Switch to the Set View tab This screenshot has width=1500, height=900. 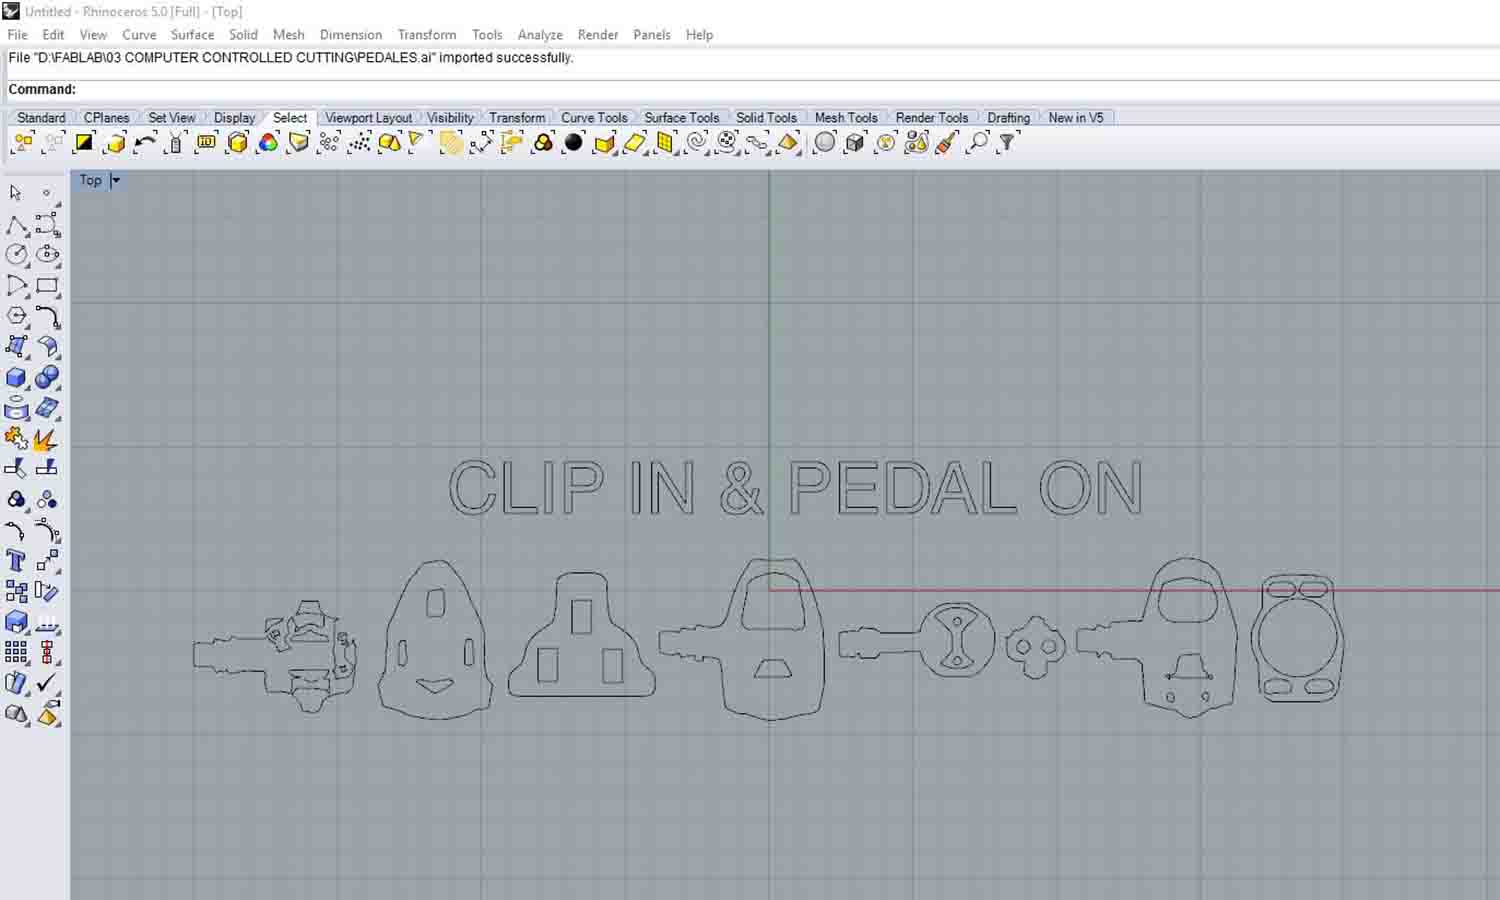click(x=172, y=117)
